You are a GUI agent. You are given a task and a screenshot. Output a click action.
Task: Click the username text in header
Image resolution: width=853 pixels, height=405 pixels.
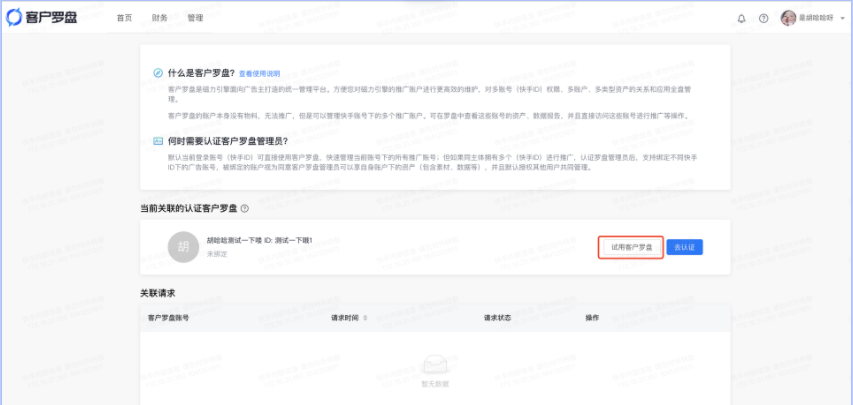tap(816, 18)
